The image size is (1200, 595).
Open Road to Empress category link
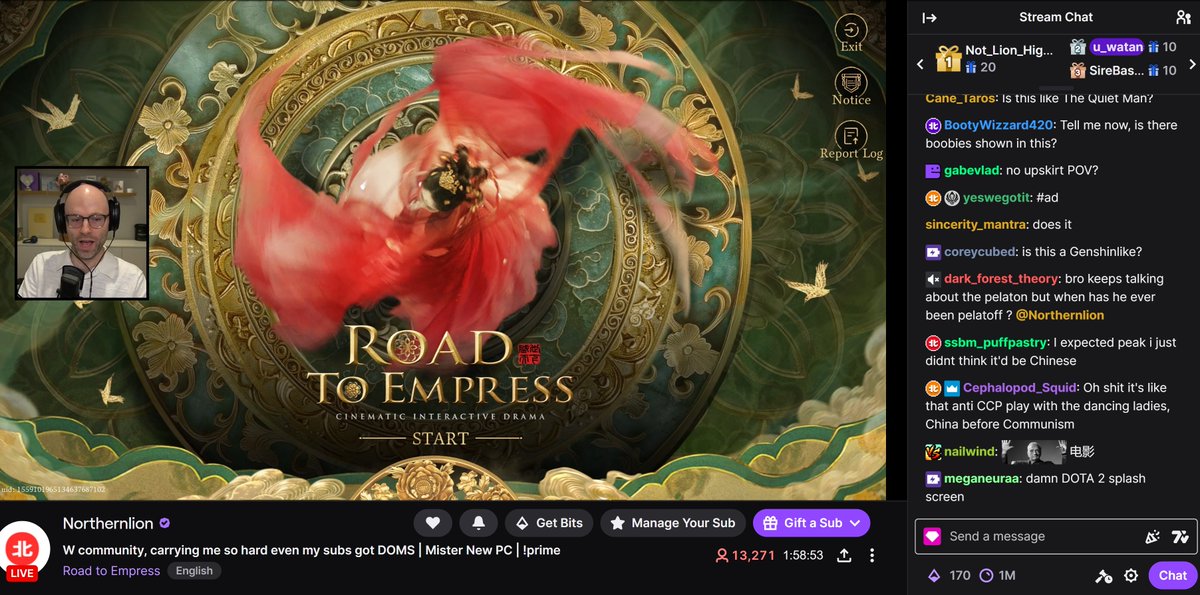(x=111, y=571)
